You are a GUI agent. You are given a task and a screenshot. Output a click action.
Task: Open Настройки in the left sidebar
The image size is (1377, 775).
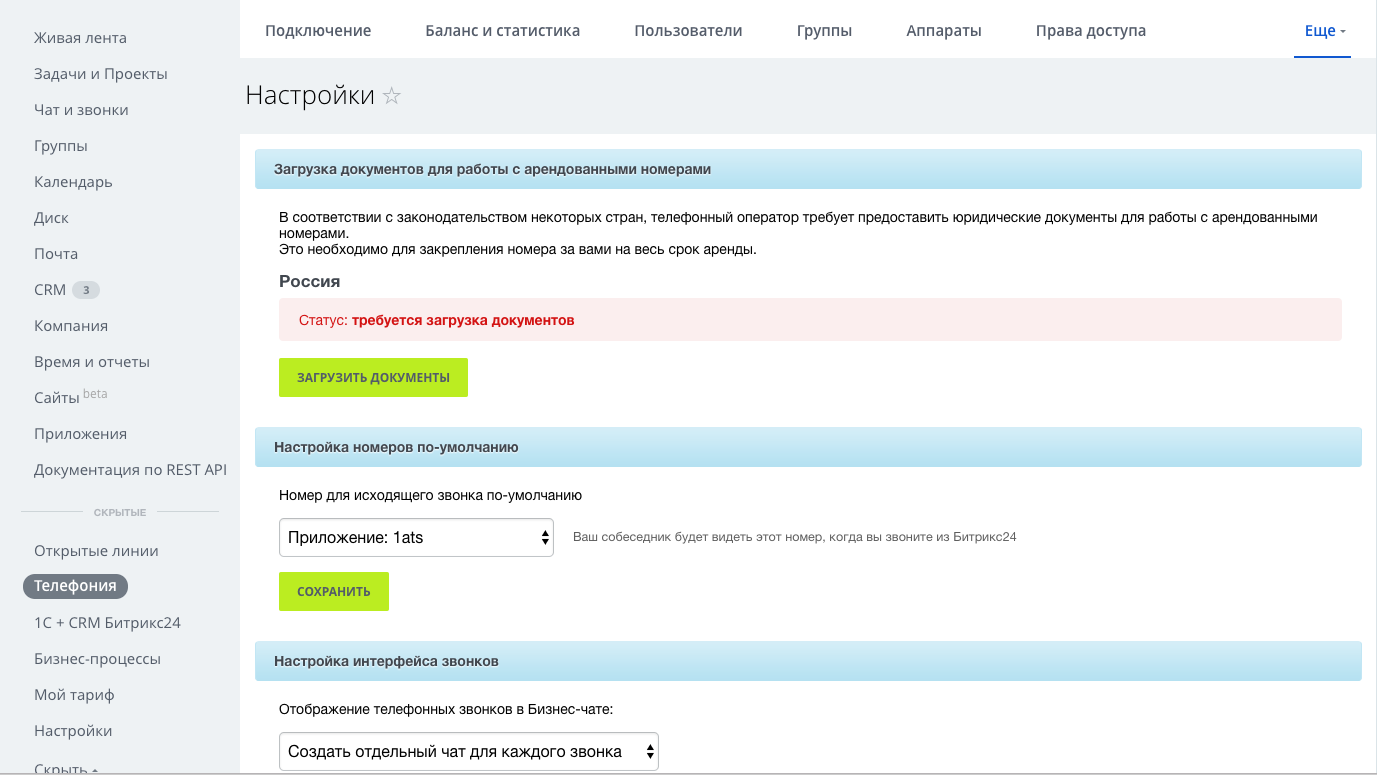[x=73, y=731]
